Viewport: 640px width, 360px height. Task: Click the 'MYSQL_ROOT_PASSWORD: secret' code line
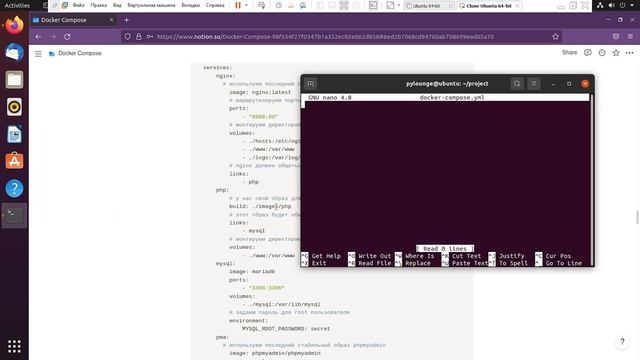pos(286,329)
